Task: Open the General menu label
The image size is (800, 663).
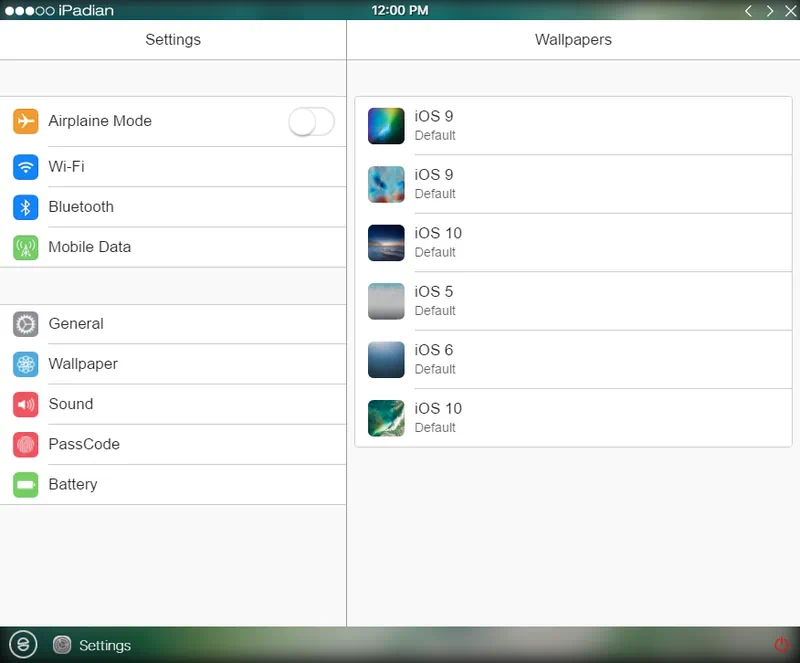Action: [x=76, y=324]
